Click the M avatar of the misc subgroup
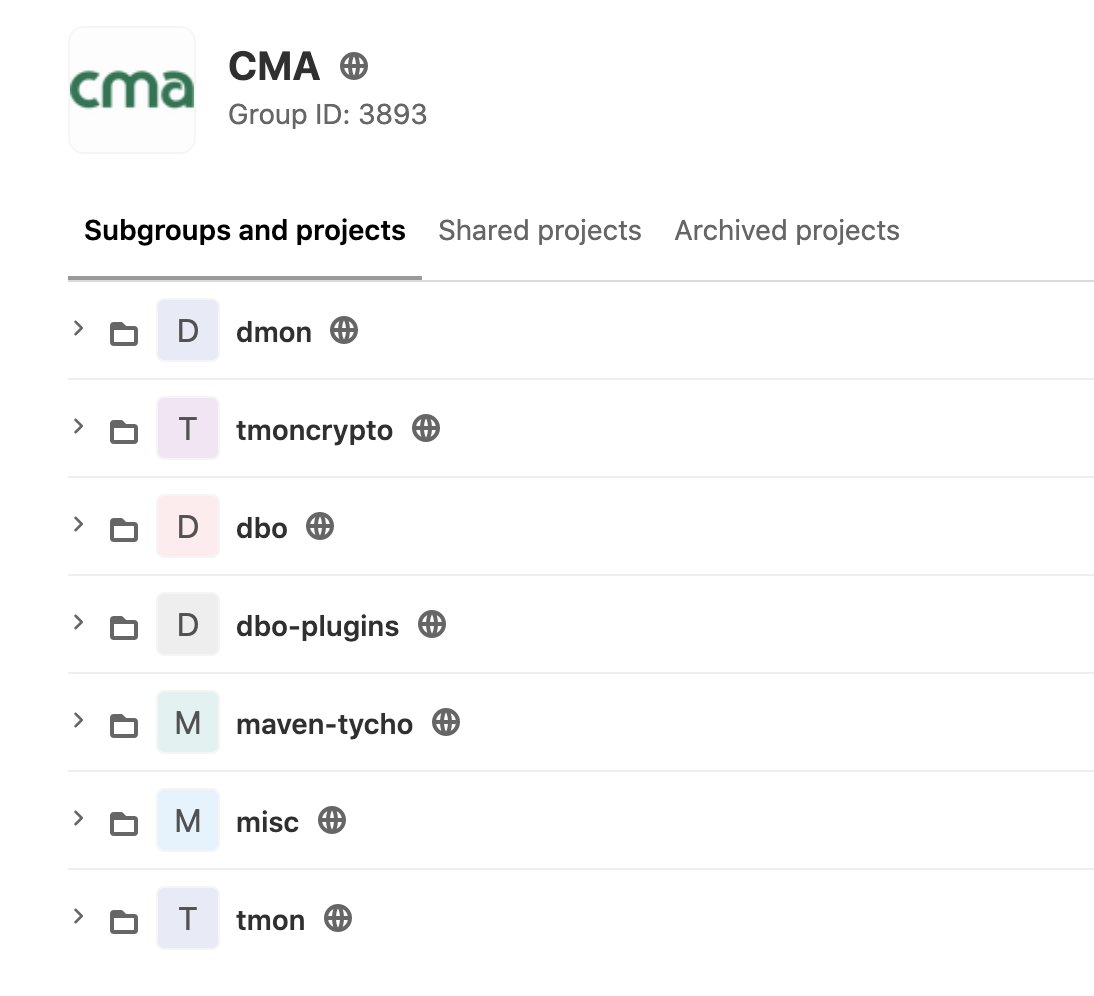This screenshot has height=996, width=1094. 188,821
